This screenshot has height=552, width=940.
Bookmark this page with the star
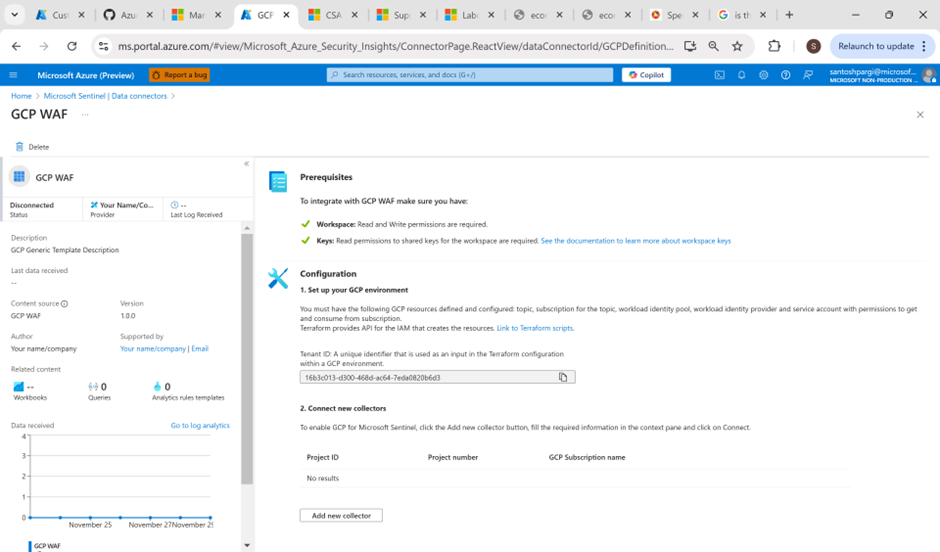[x=737, y=46]
